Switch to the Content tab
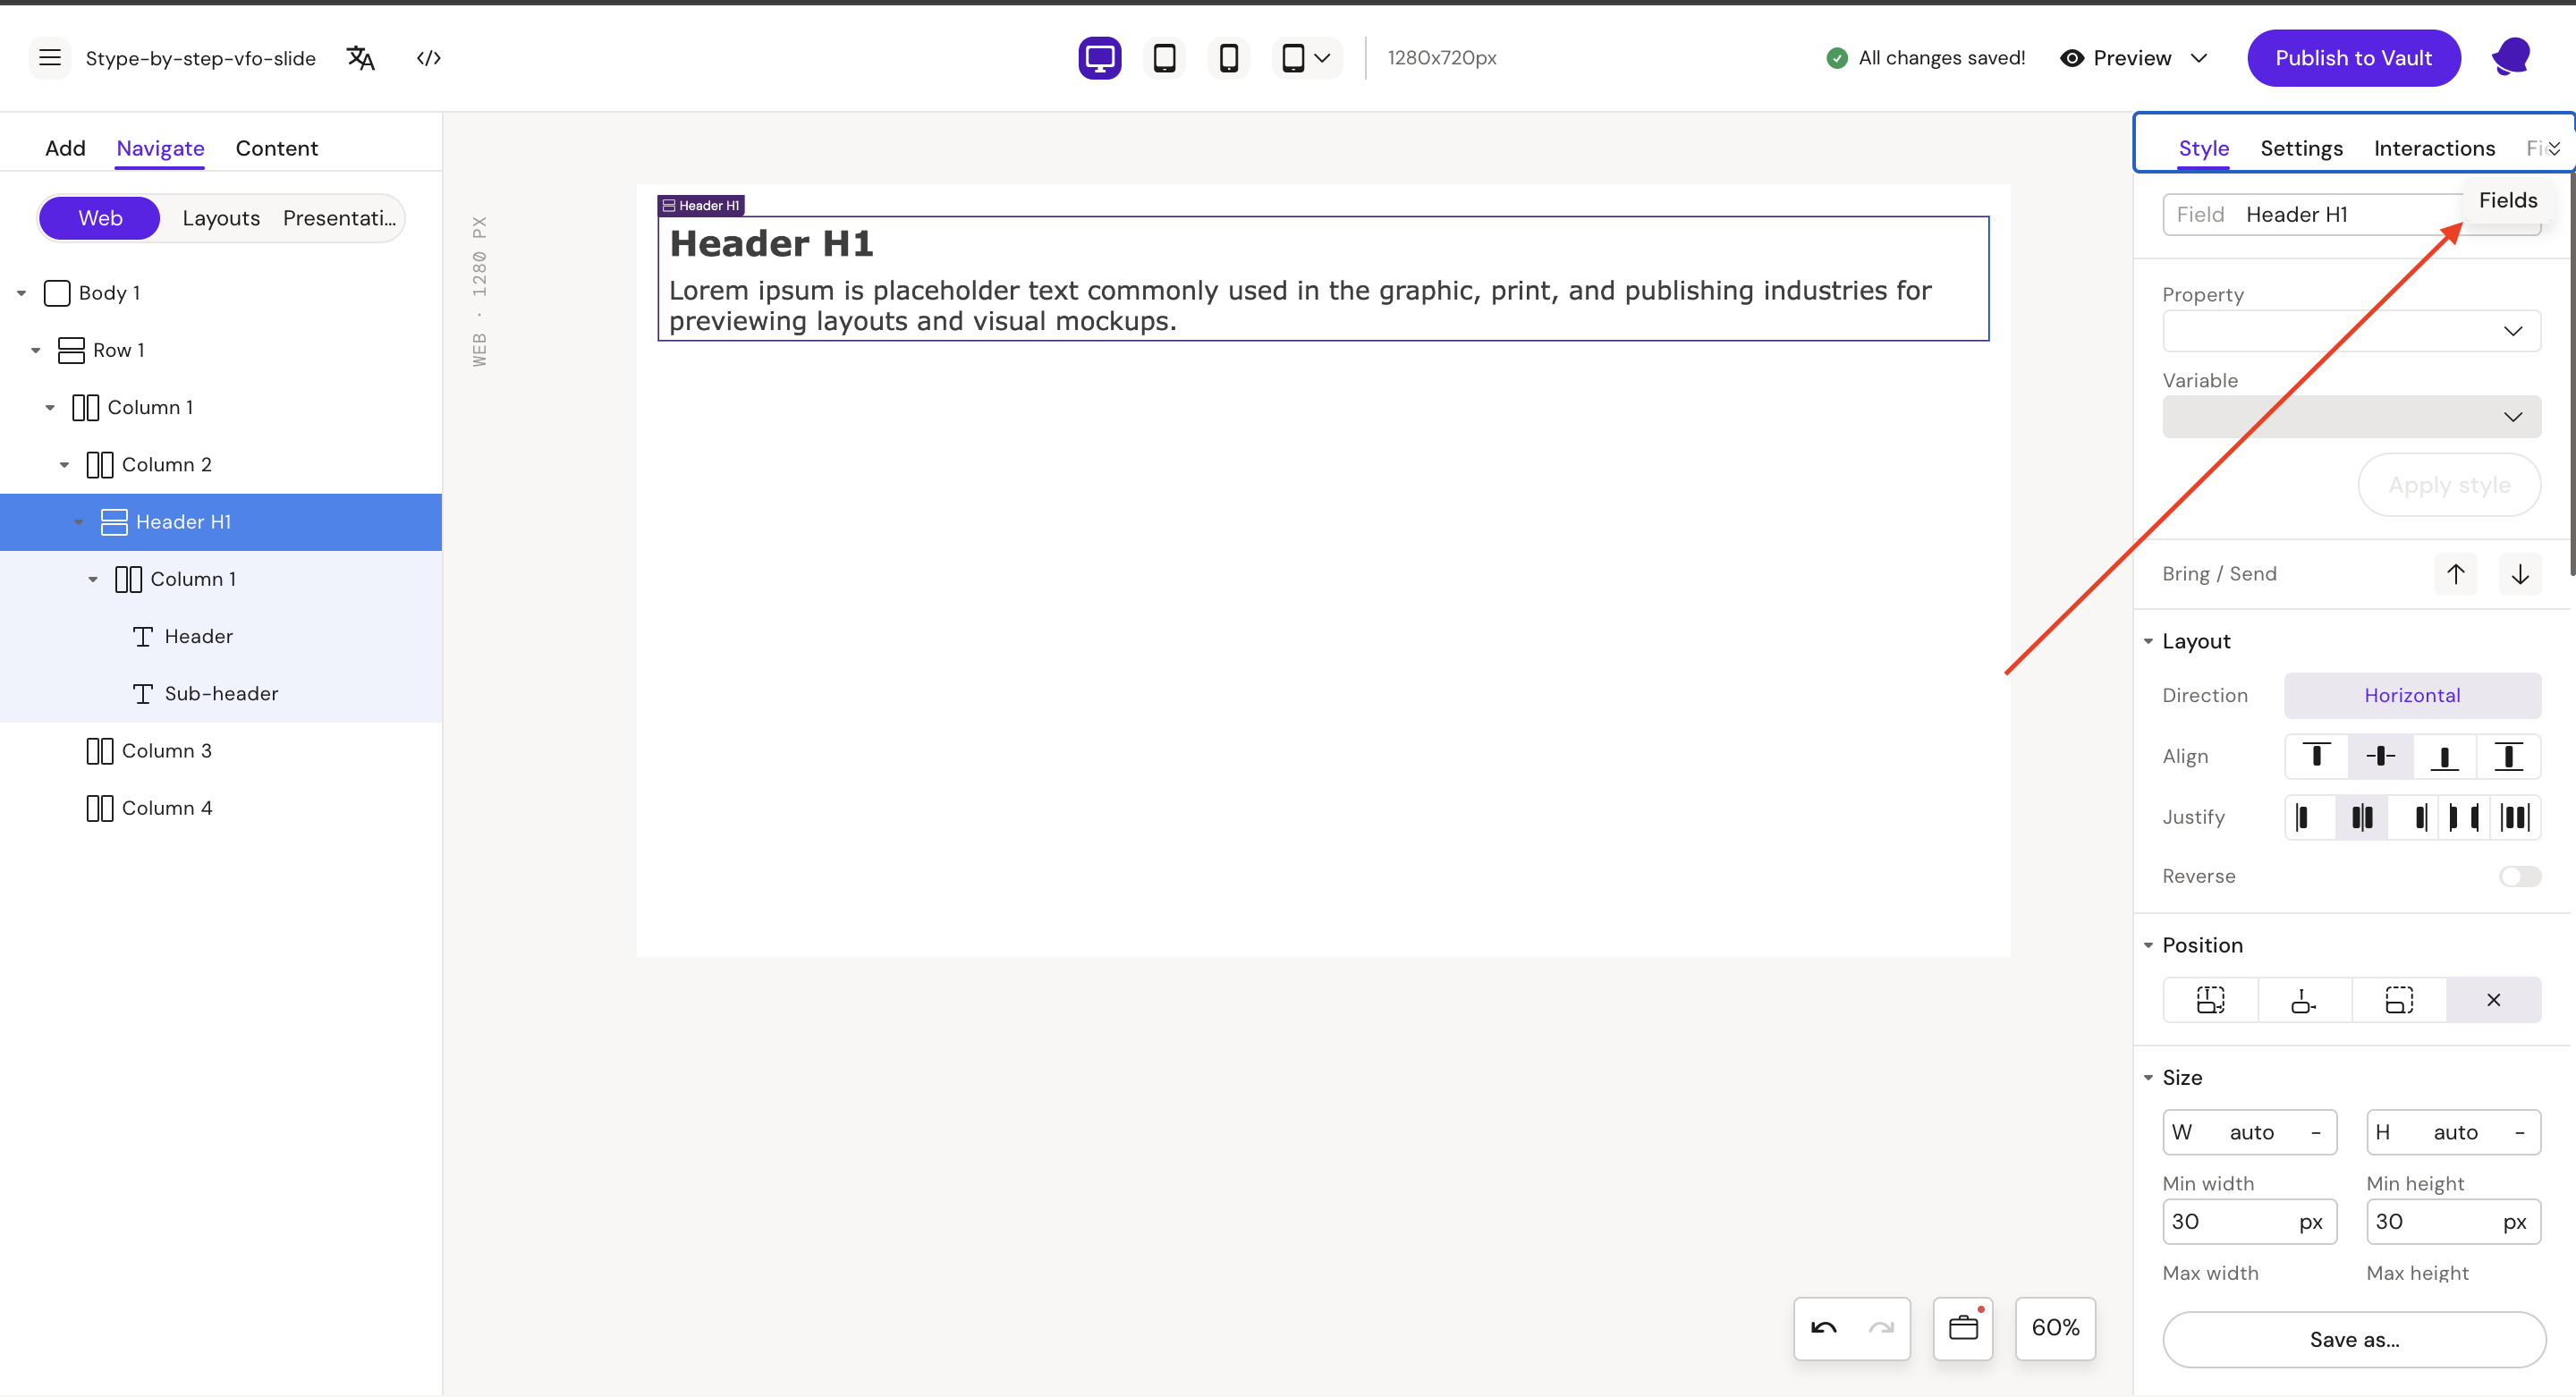 point(277,148)
